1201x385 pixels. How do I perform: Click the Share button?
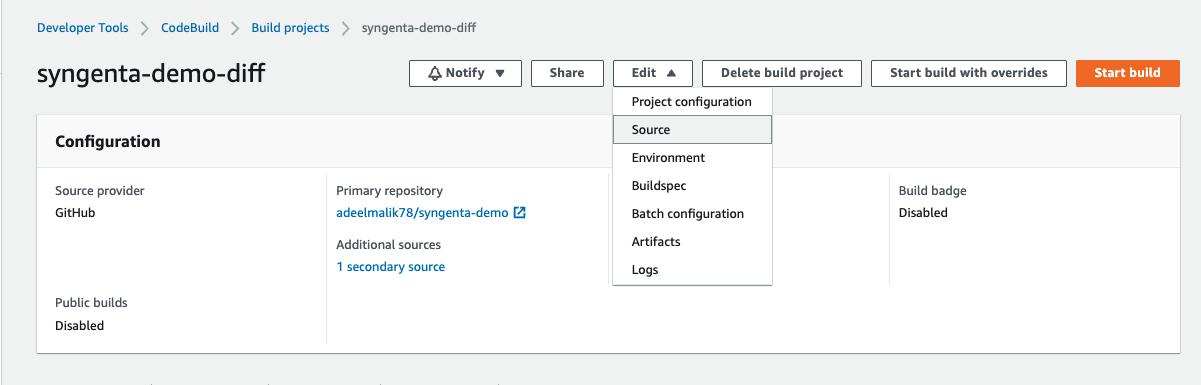[567, 73]
